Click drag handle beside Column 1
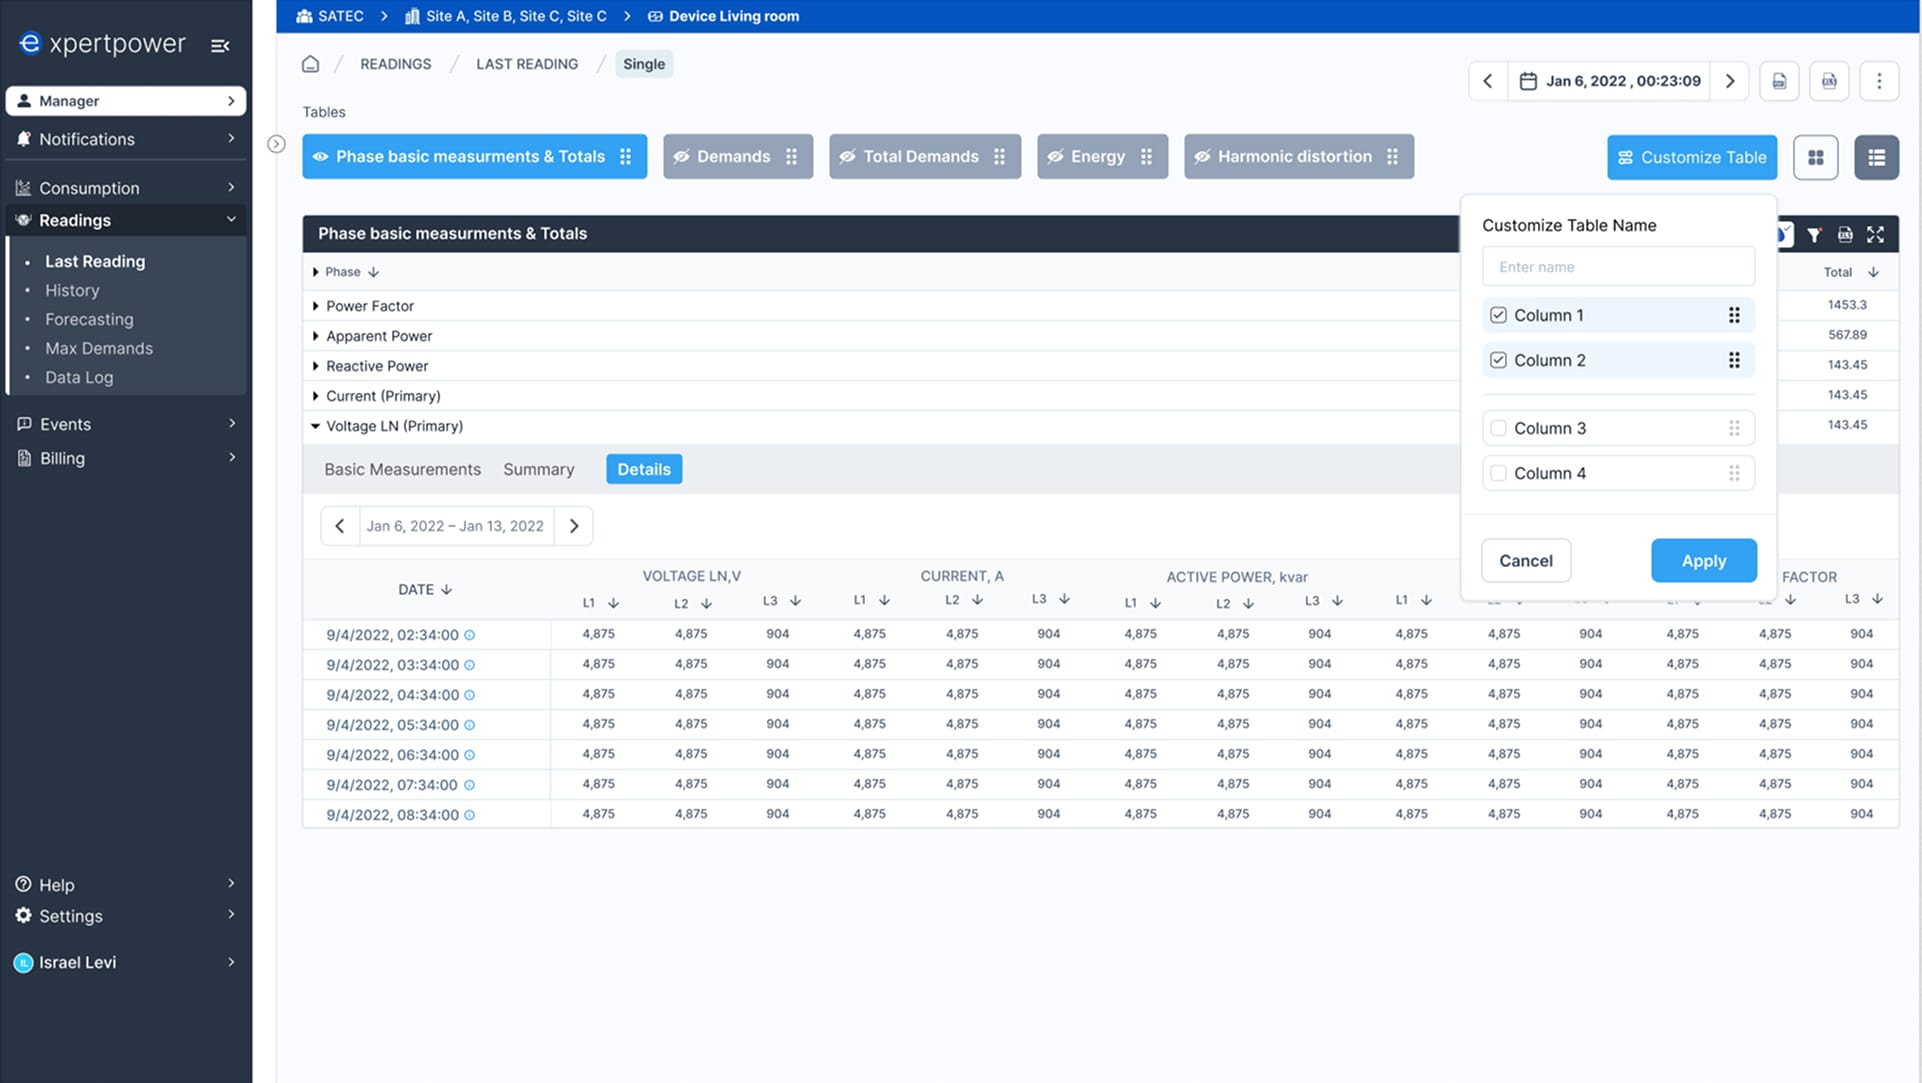Viewport: 1922px width, 1083px height. (x=1734, y=315)
